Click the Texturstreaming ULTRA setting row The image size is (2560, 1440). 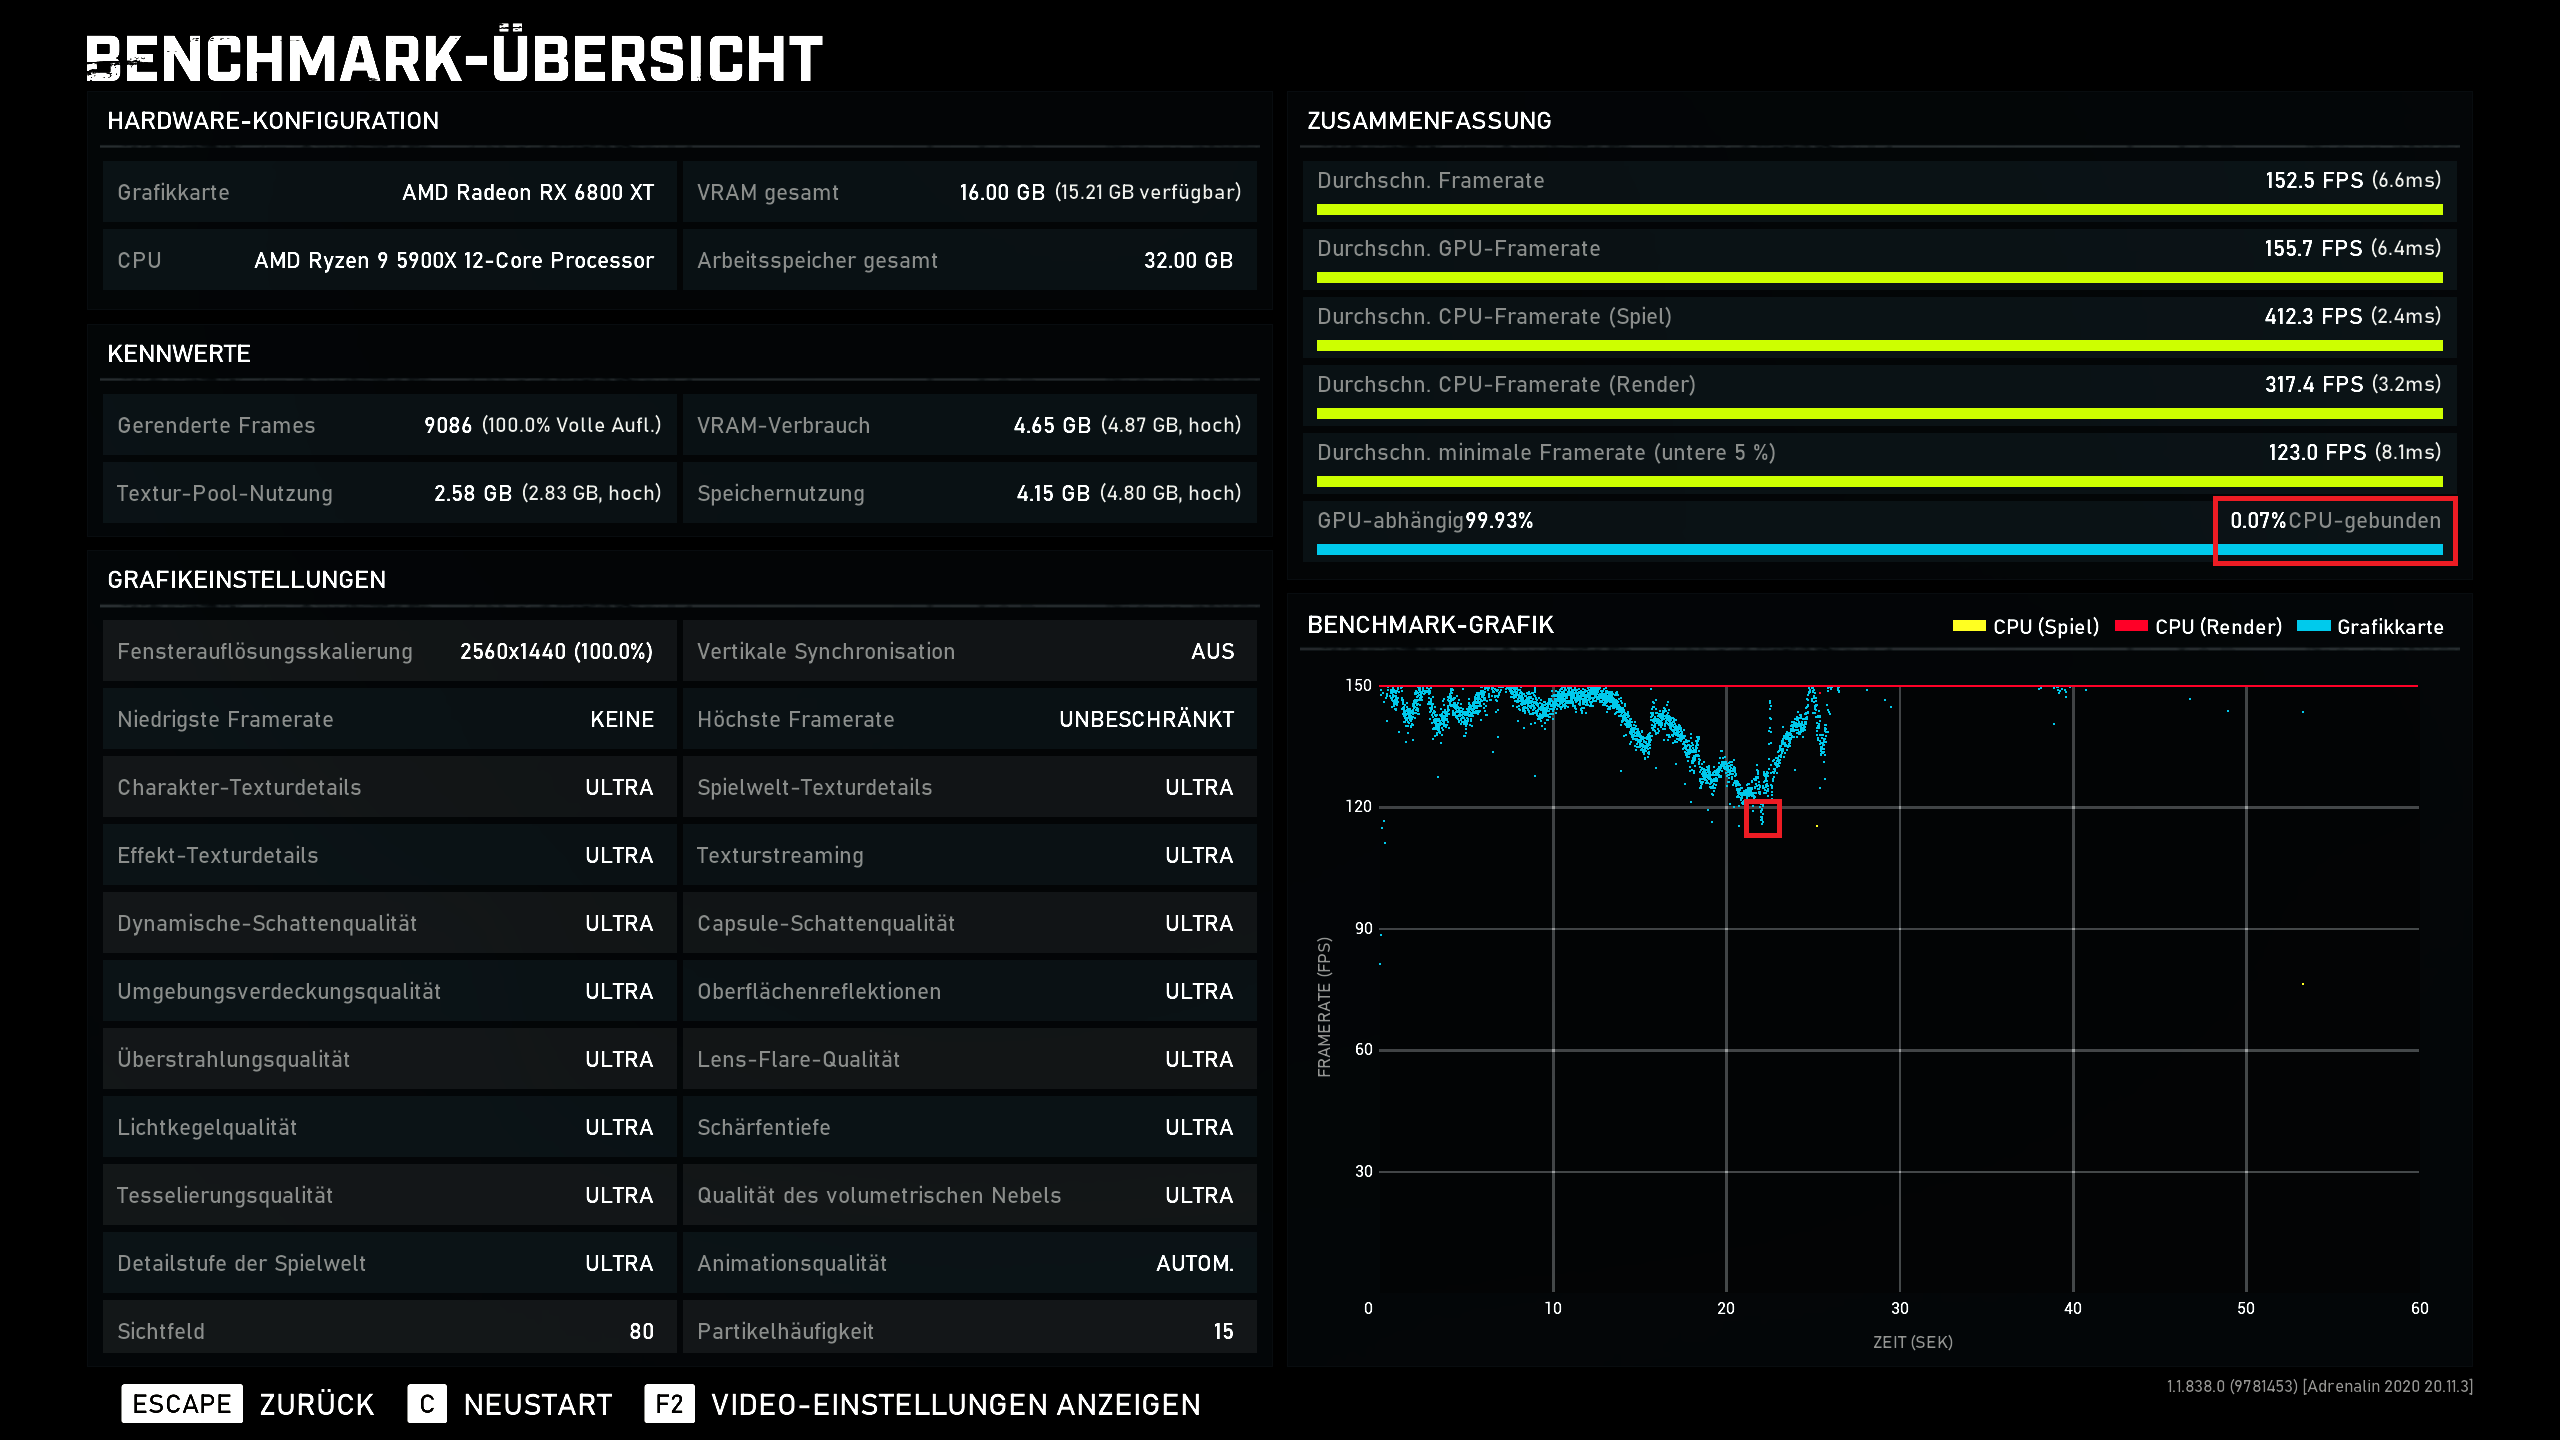coord(968,855)
